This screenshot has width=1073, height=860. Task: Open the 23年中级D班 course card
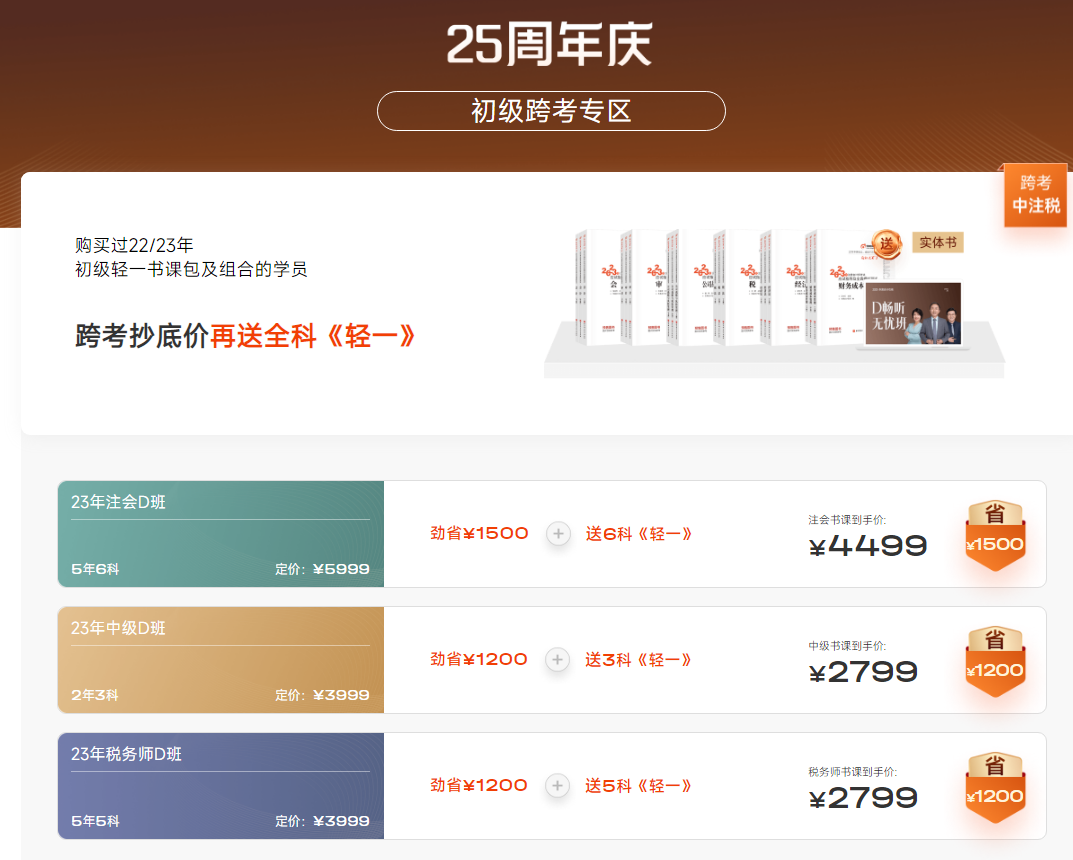(x=221, y=660)
